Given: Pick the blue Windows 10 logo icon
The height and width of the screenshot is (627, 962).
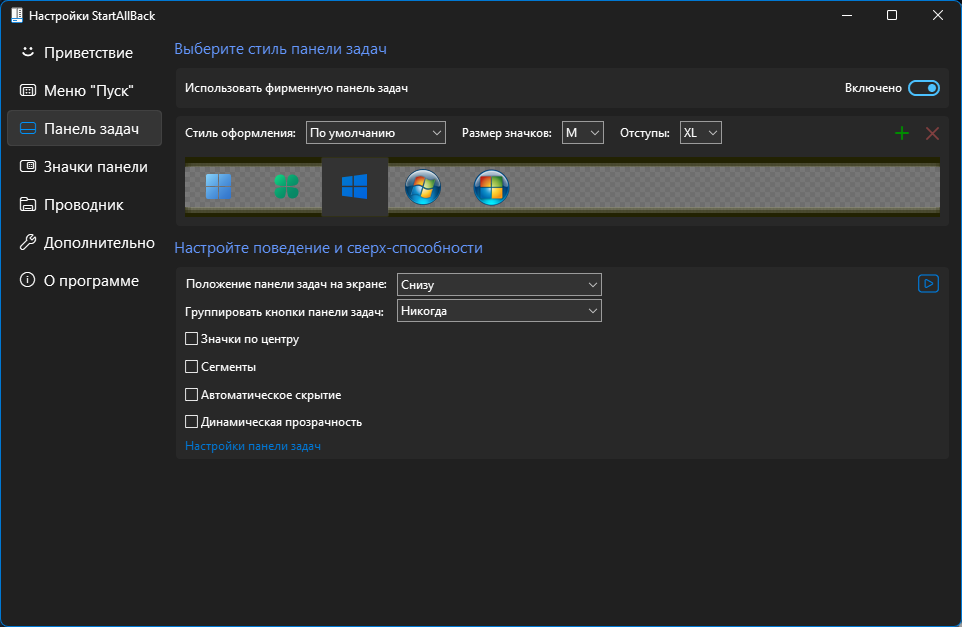Looking at the screenshot, I should coord(355,187).
